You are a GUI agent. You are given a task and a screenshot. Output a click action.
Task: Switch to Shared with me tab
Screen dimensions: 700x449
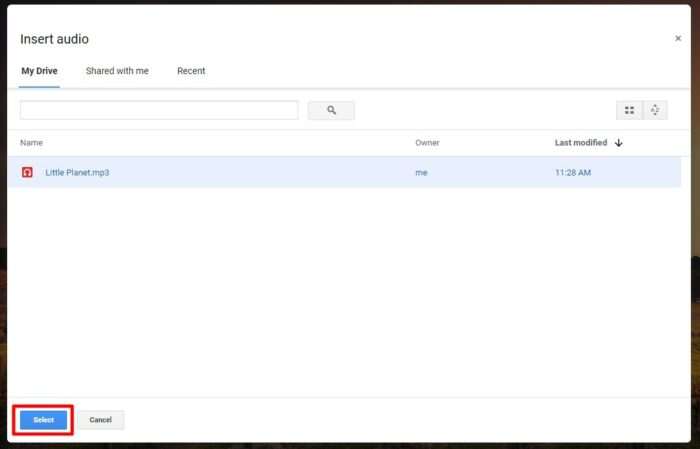click(x=117, y=71)
